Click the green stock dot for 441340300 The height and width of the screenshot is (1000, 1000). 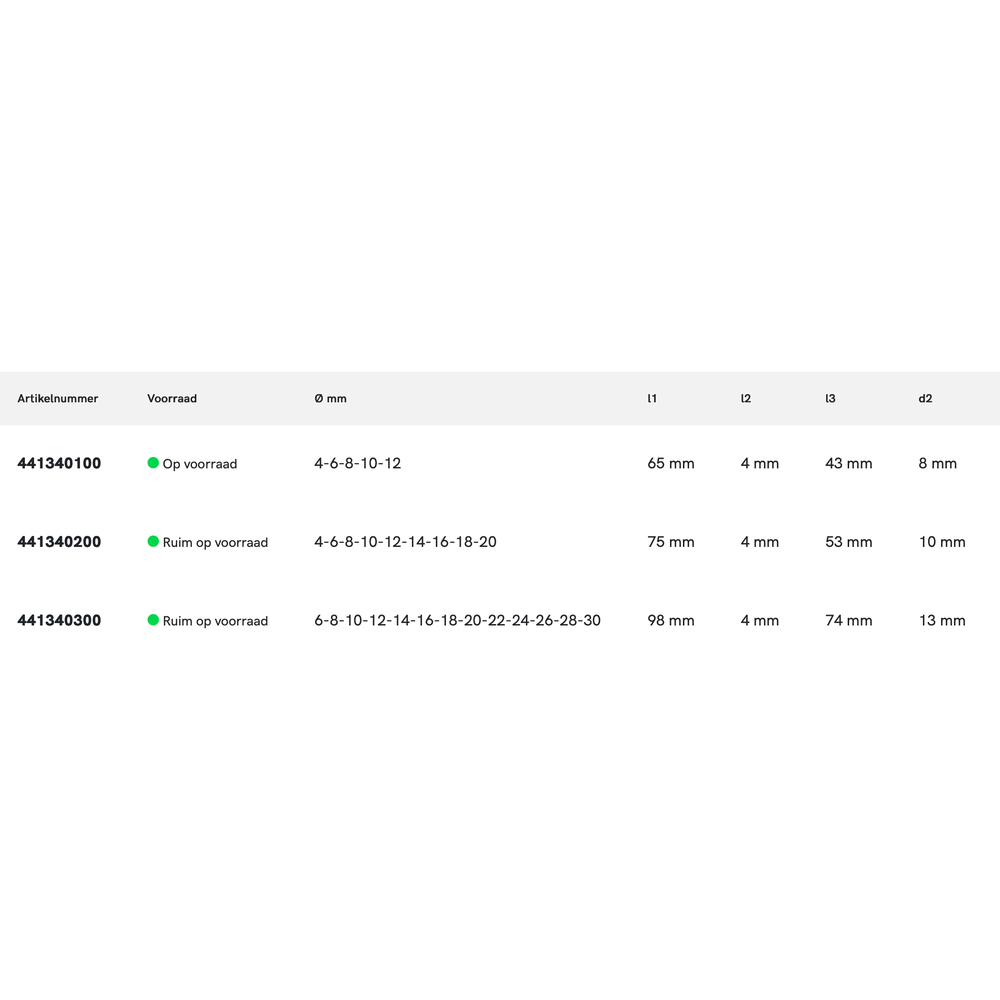coord(153,620)
